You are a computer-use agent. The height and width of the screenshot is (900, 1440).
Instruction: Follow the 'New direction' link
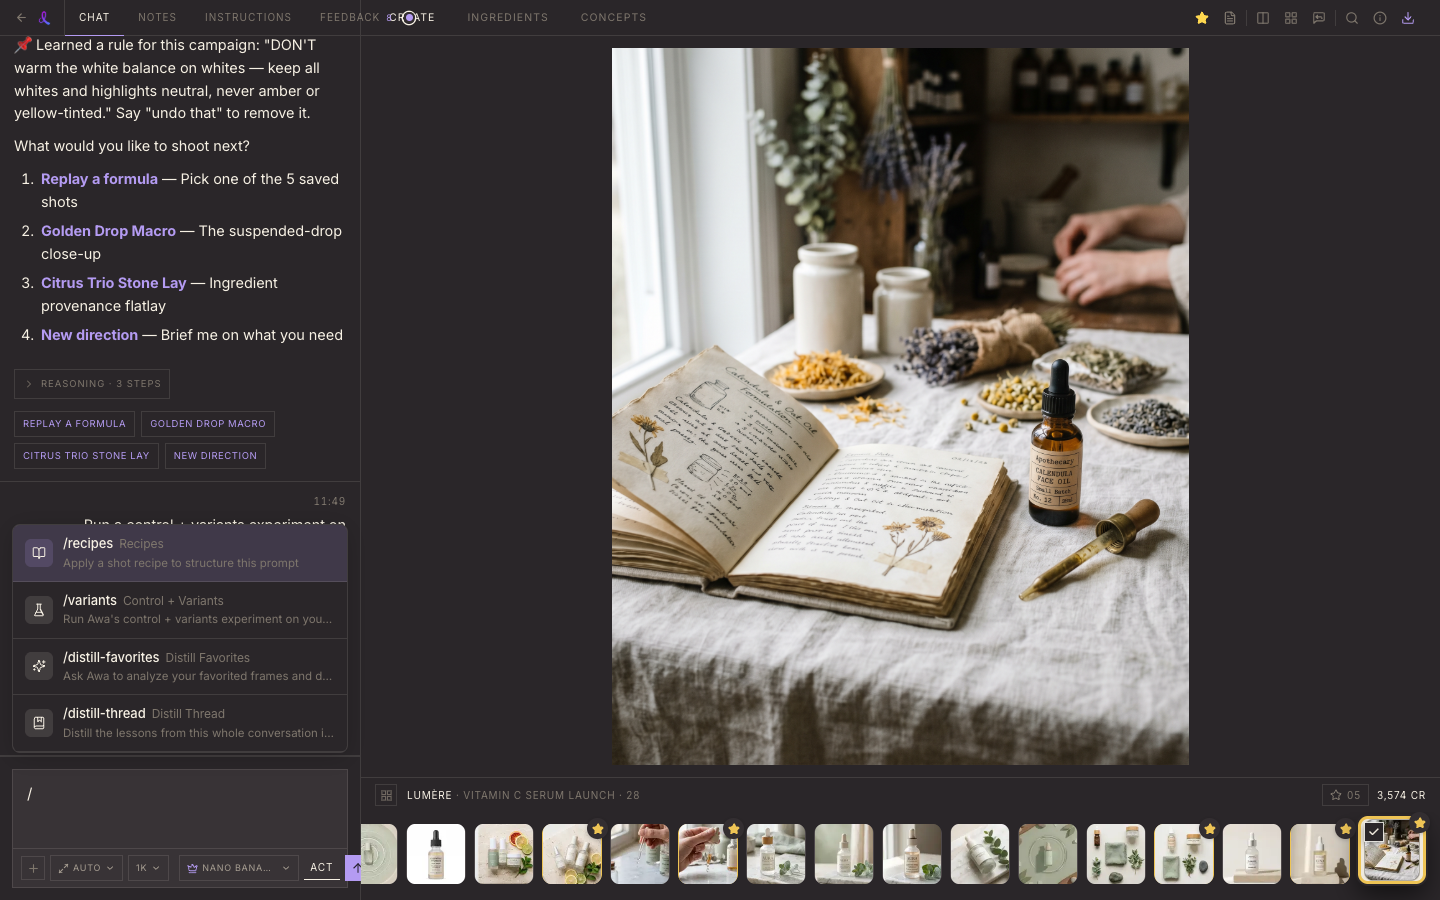point(89,335)
